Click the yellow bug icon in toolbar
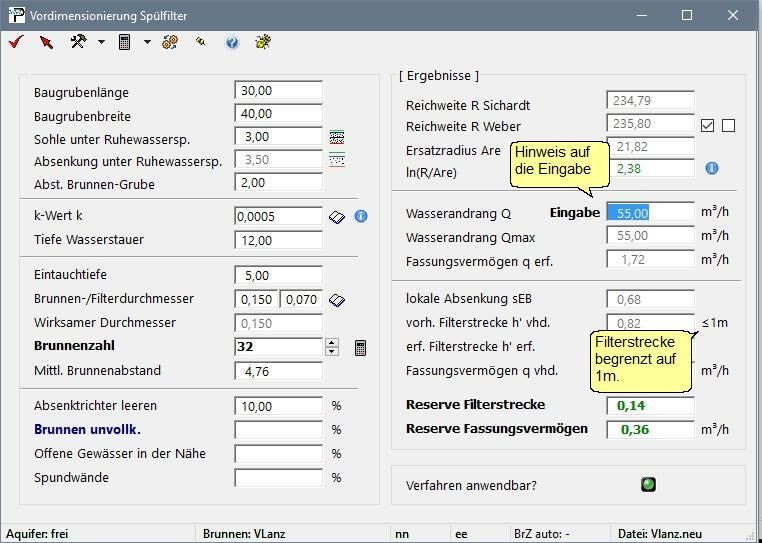This screenshot has height=543, width=762. [263, 42]
